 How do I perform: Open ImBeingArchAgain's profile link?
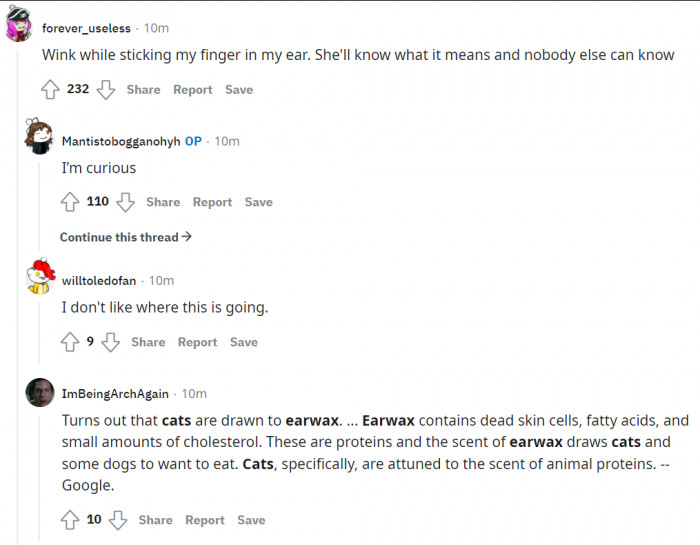point(115,394)
